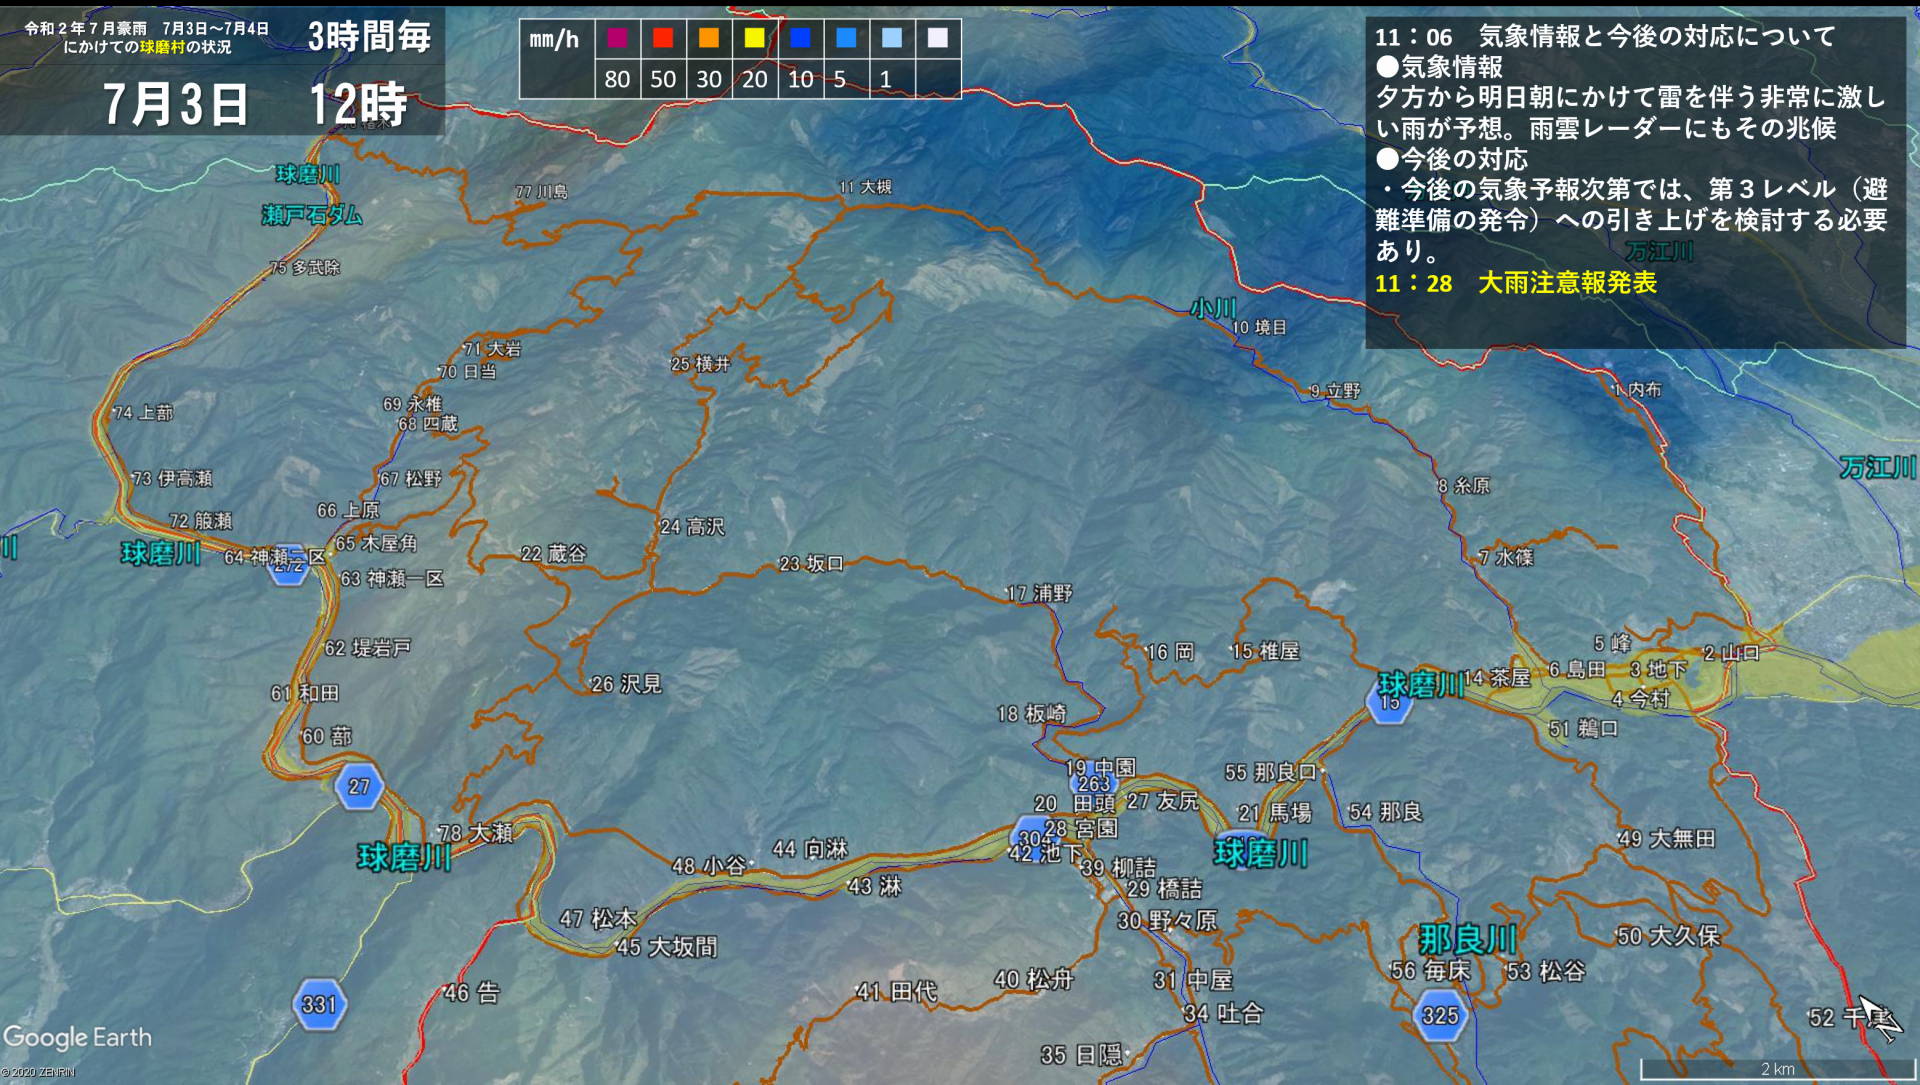1920x1085 pixels.
Task: Click the 7 水篠 place label
Action: [x=1506, y=557]
